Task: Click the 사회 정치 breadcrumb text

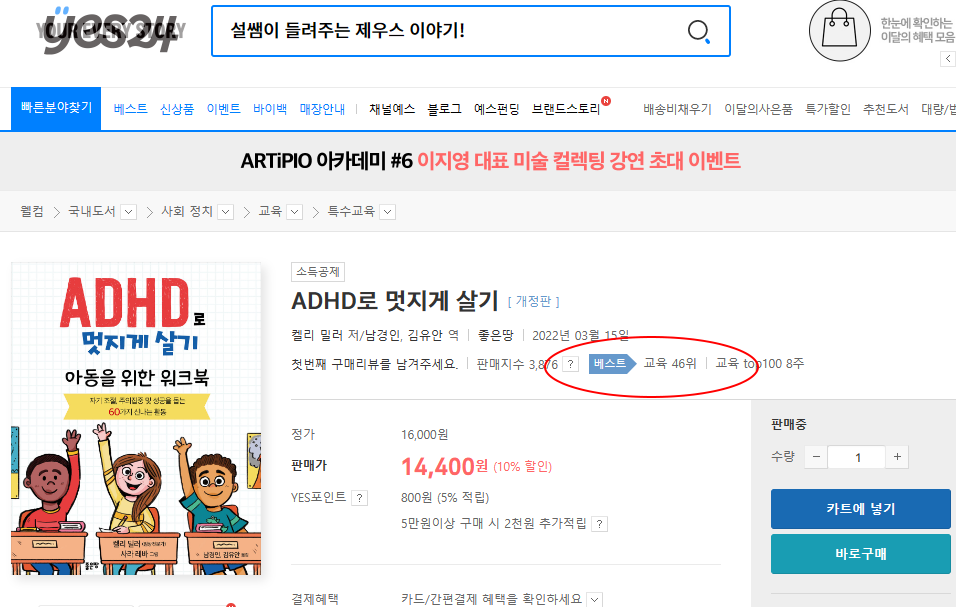Action: coord(187,211)
